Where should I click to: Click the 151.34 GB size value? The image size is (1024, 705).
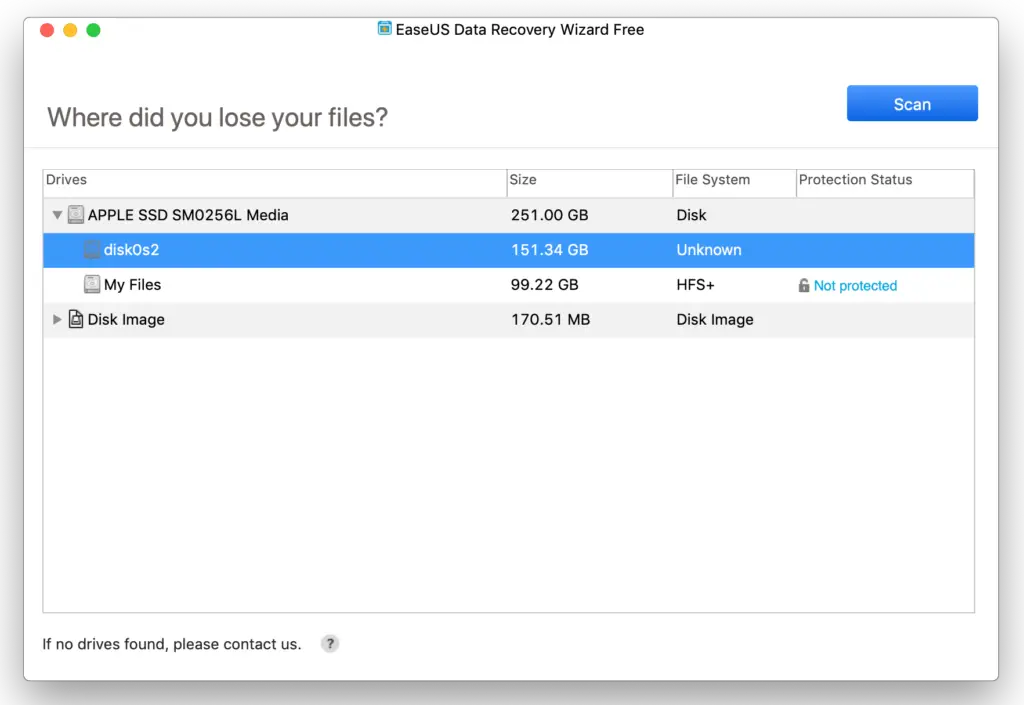point(549,249)
